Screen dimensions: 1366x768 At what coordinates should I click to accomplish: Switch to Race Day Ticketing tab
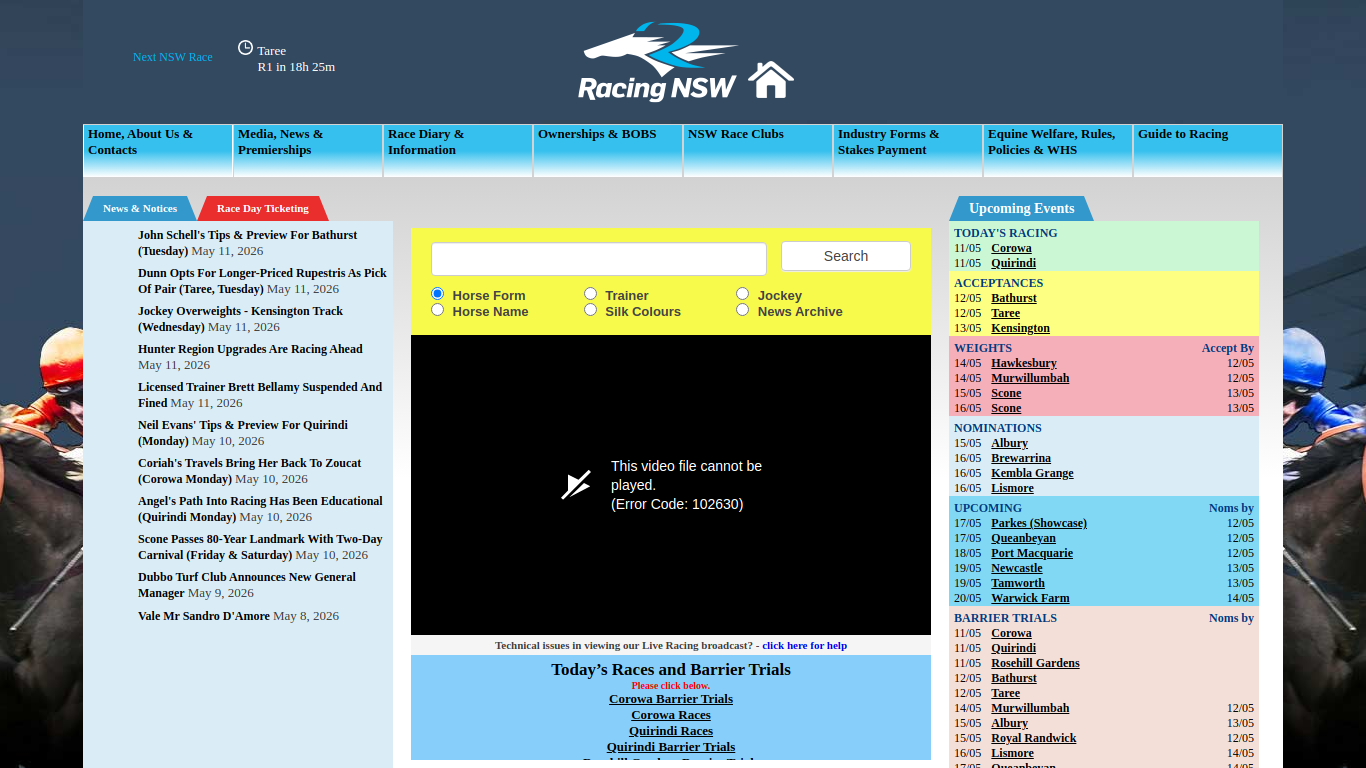263,208
